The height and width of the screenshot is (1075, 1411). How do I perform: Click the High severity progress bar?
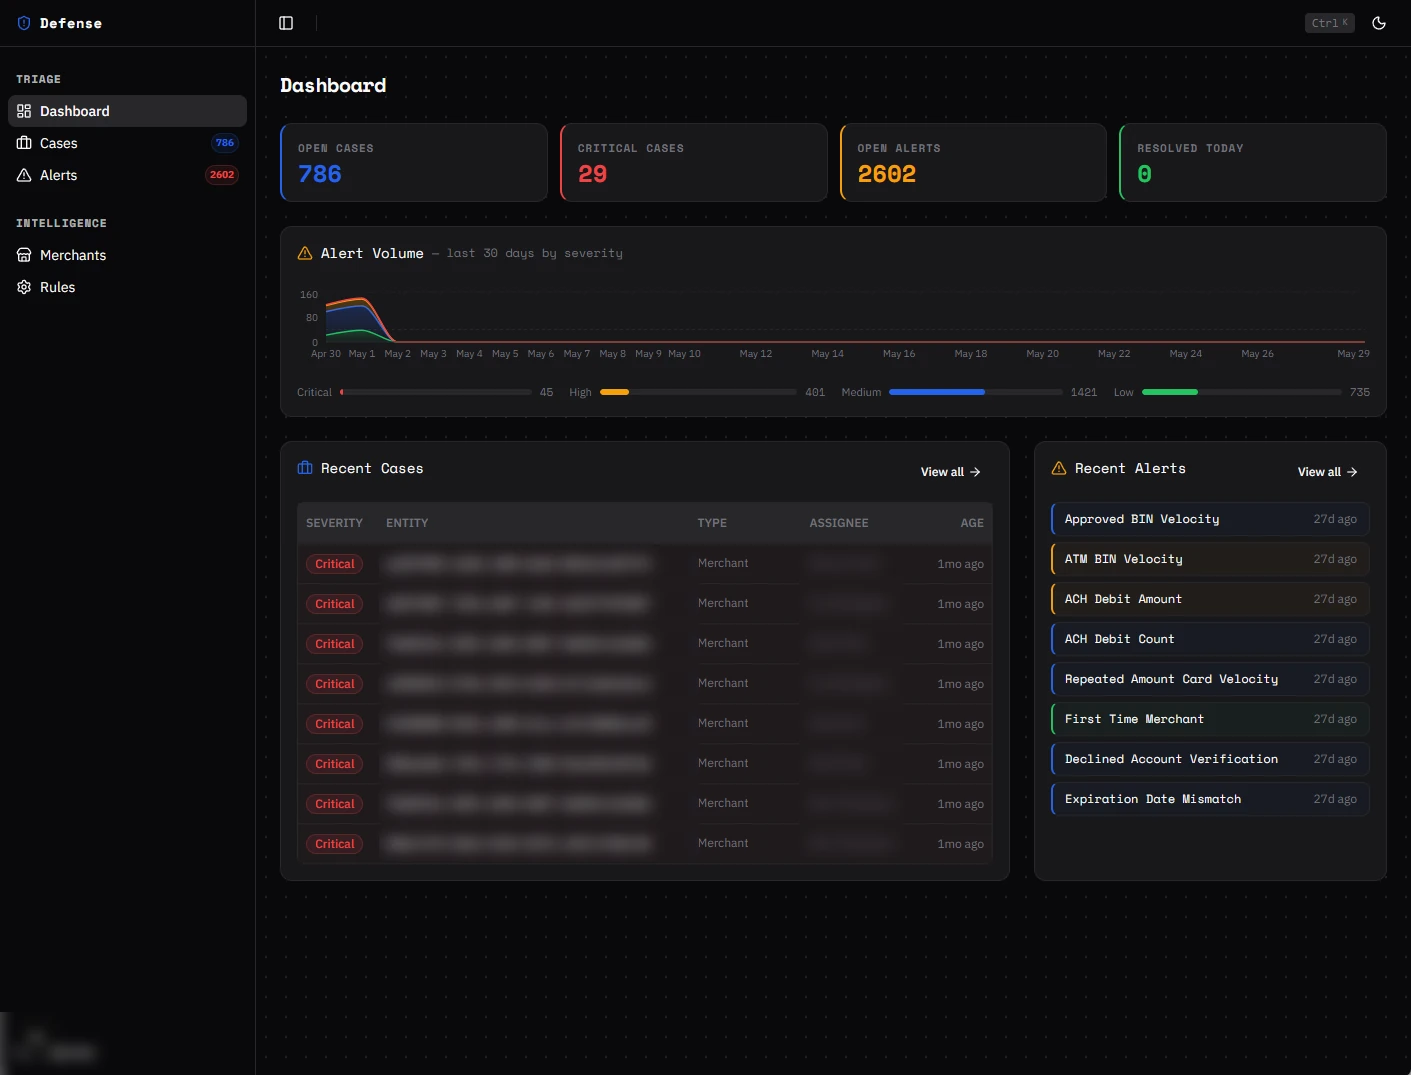[698, 392]
